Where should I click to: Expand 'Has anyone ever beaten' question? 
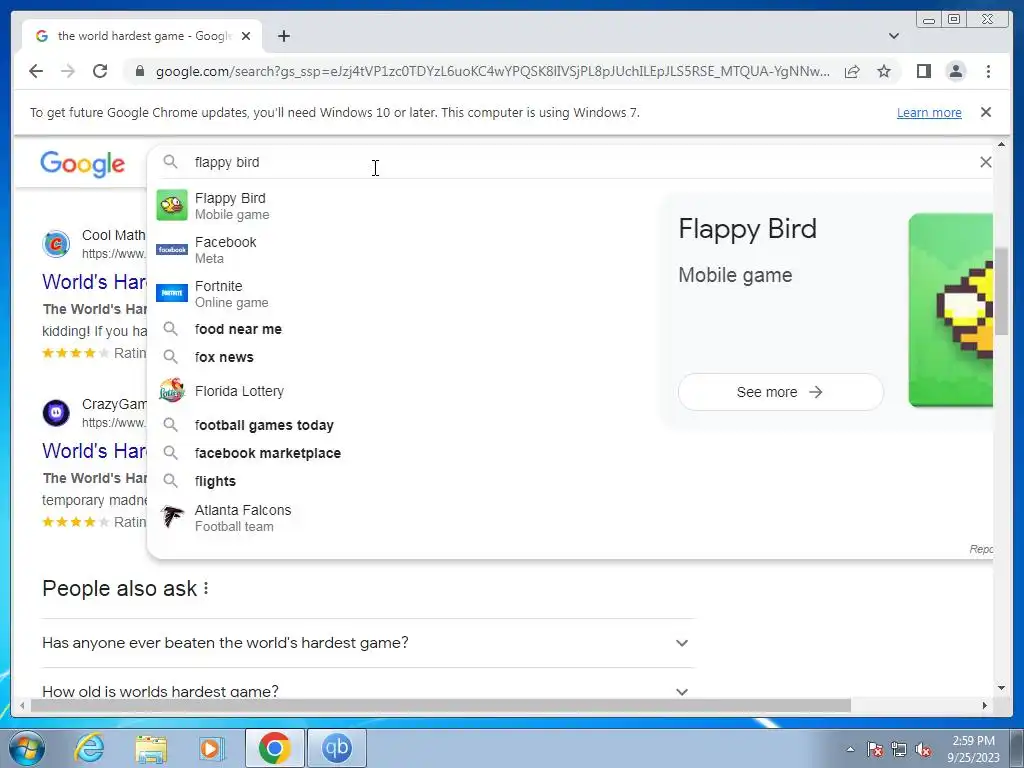click(368, 643)
